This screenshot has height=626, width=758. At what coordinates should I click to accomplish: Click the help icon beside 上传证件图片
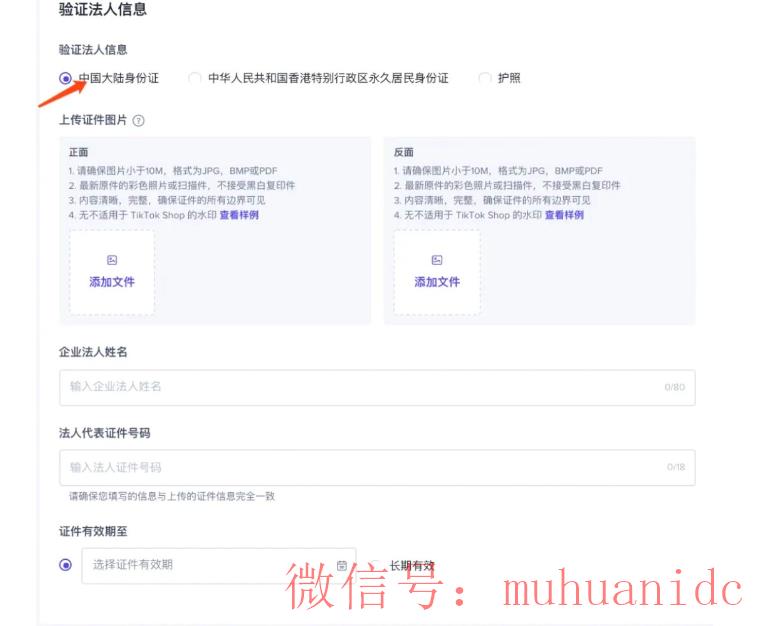pyautogui.click(x=138, y=120)
